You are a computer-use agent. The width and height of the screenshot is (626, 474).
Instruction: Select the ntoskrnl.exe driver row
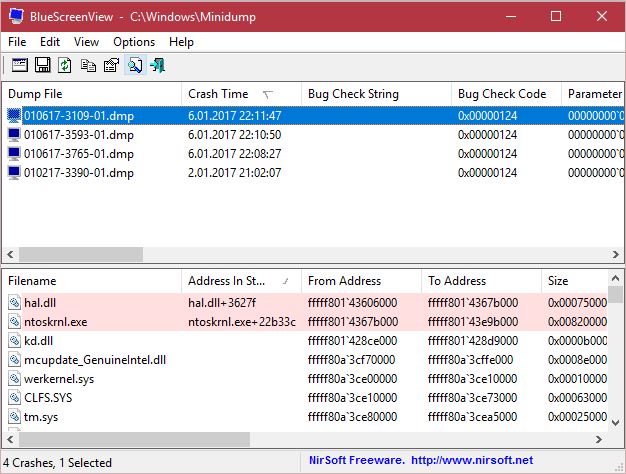click(x=305, y=322)
